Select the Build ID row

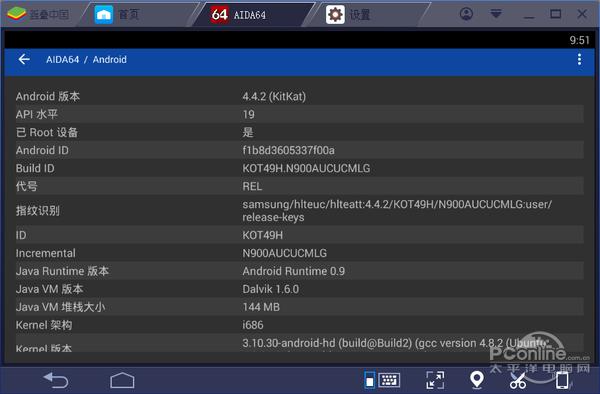click(300, 168)
